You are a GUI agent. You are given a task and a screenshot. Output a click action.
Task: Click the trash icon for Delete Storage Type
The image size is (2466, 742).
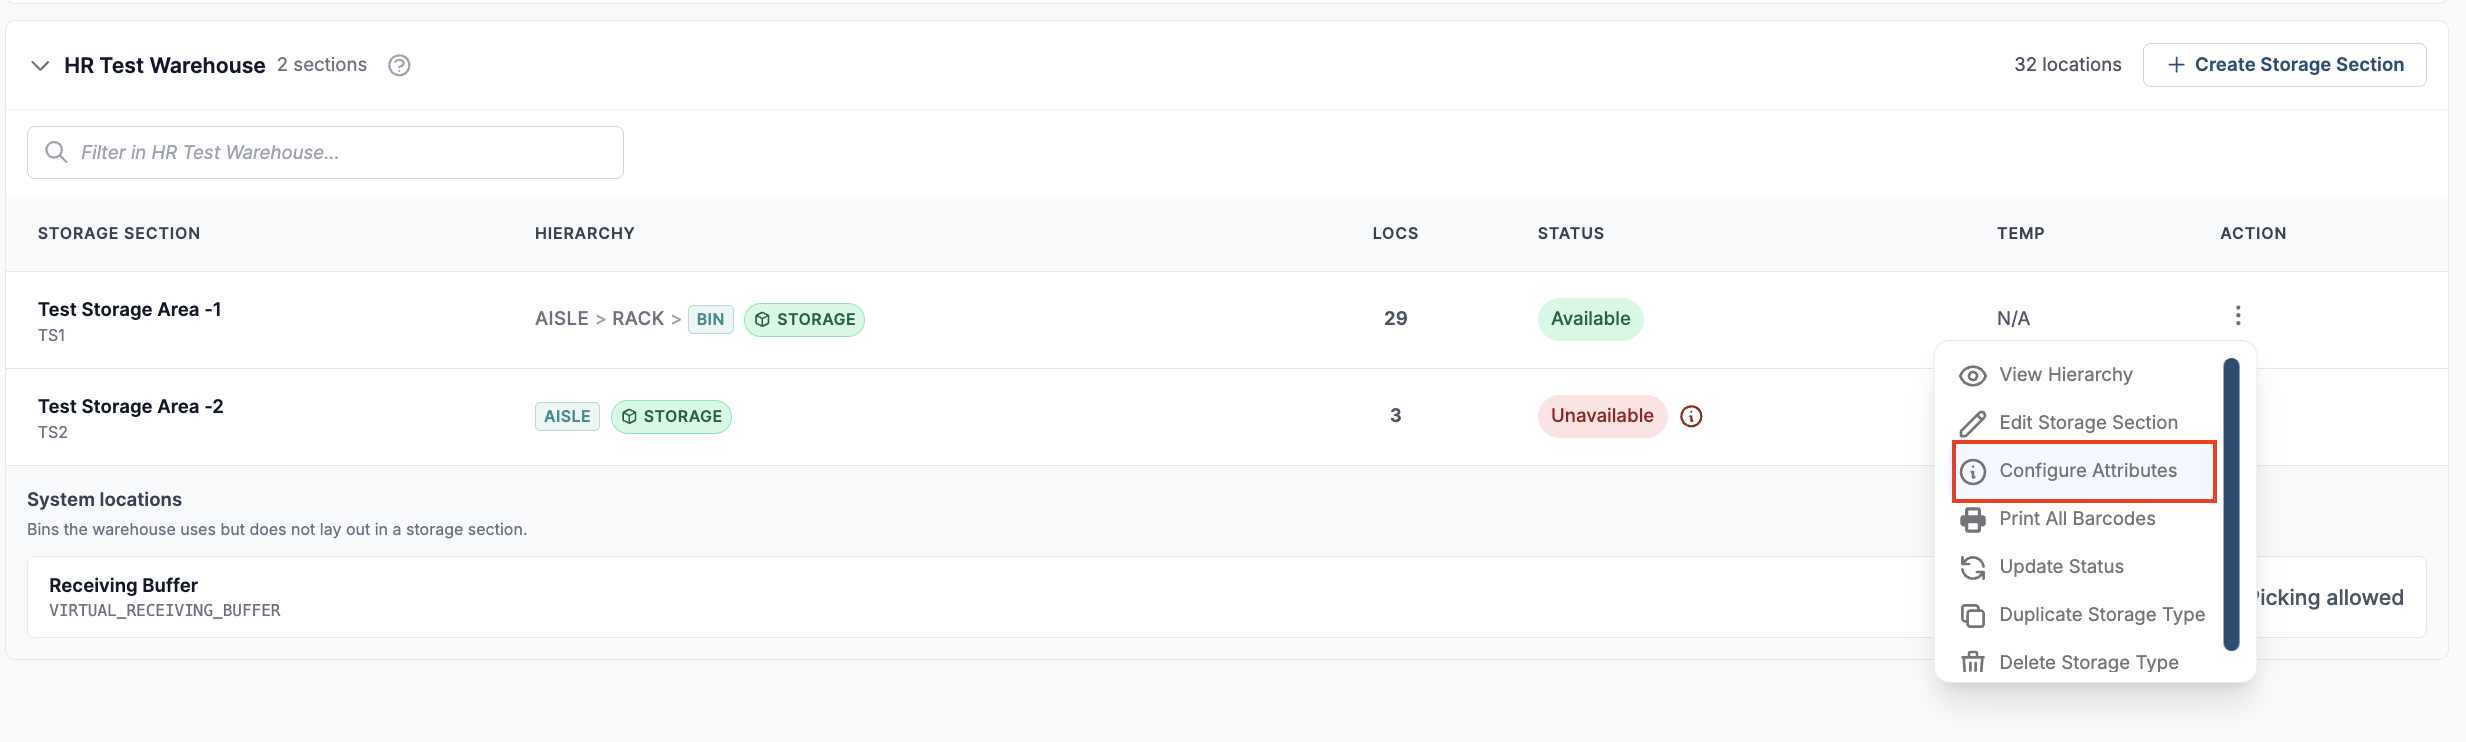click(x=1973, y=663)
